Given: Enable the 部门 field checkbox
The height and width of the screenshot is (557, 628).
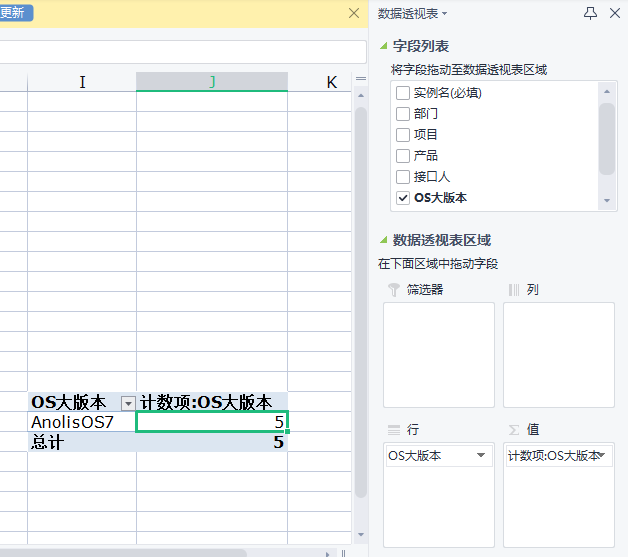Looking at the screenshot, I should [x=403, y=114].
